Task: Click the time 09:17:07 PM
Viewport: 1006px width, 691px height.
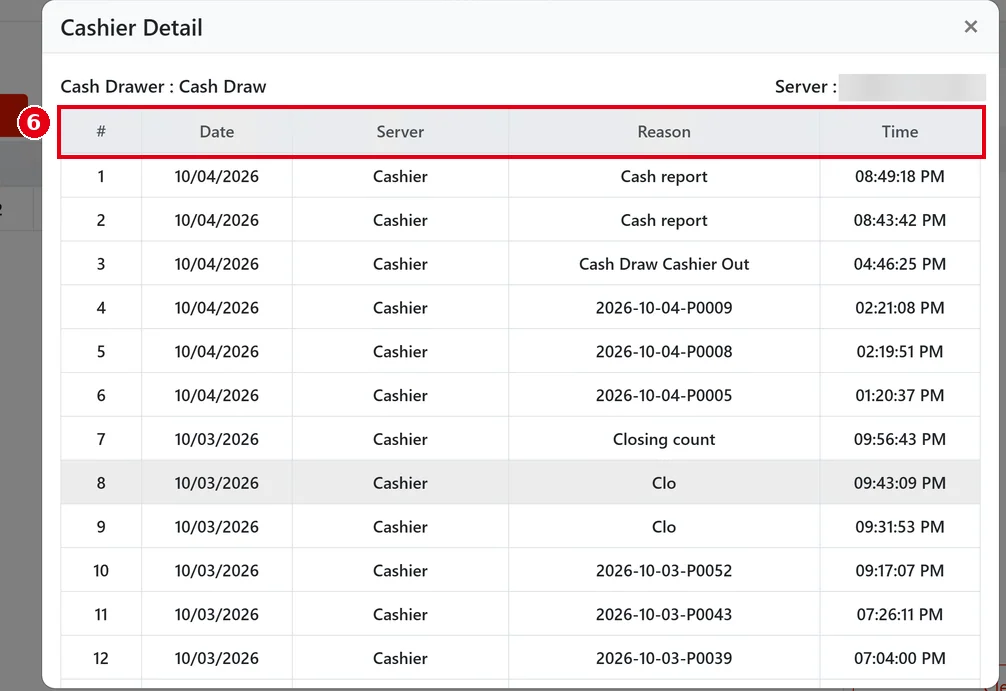Action: [899, 570]
